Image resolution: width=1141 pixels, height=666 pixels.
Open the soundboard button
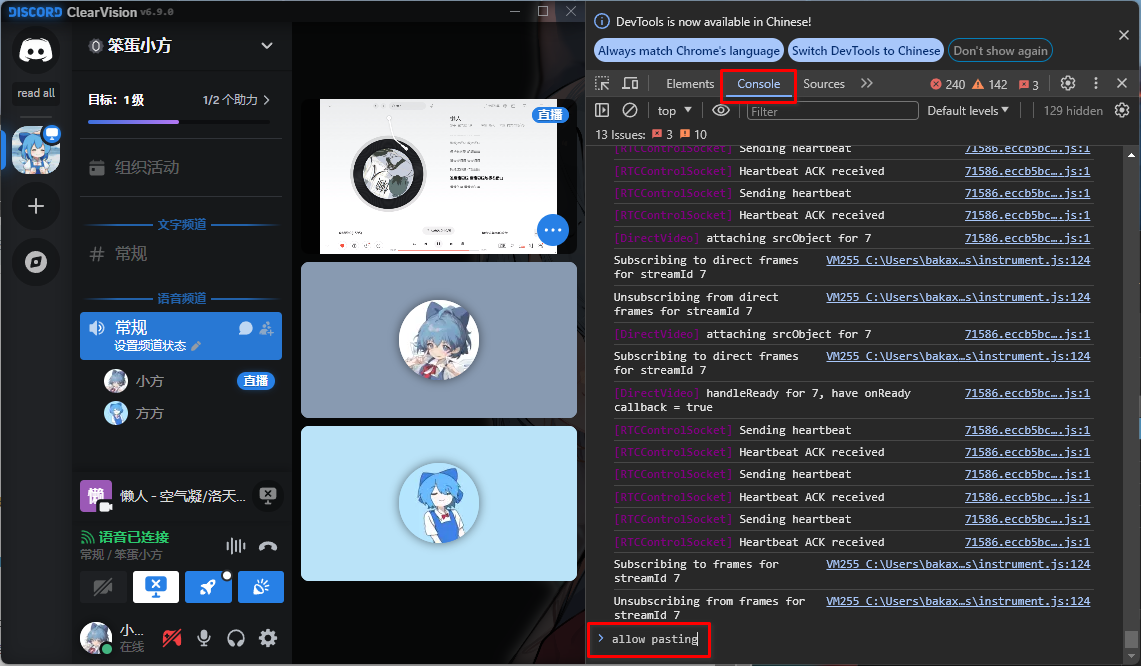pos(260,587)
